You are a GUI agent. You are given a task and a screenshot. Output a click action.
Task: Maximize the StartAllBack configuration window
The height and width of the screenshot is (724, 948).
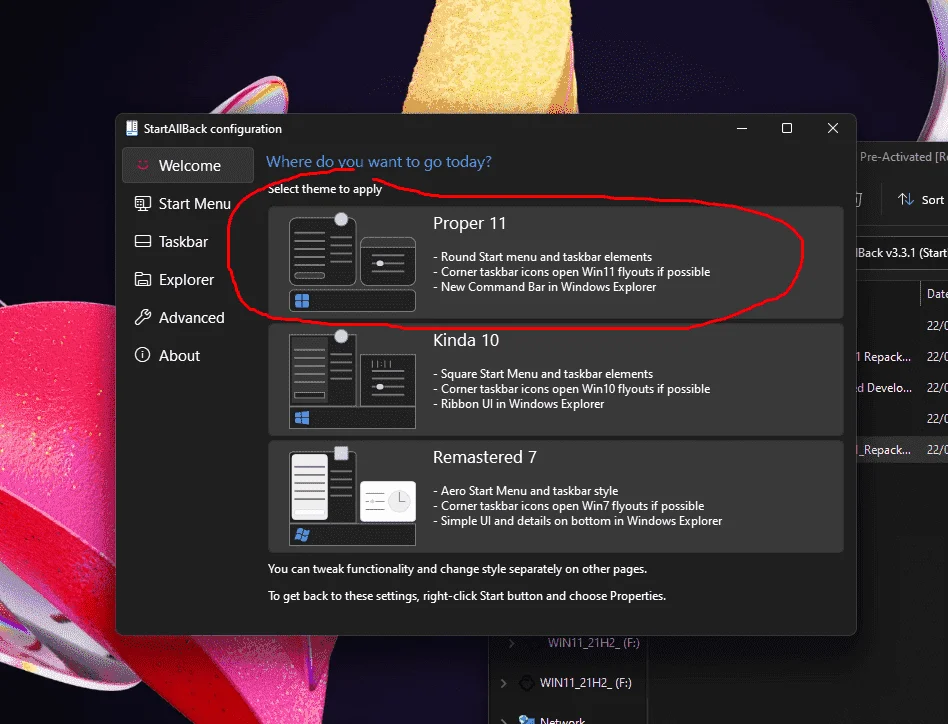[787, 128]
